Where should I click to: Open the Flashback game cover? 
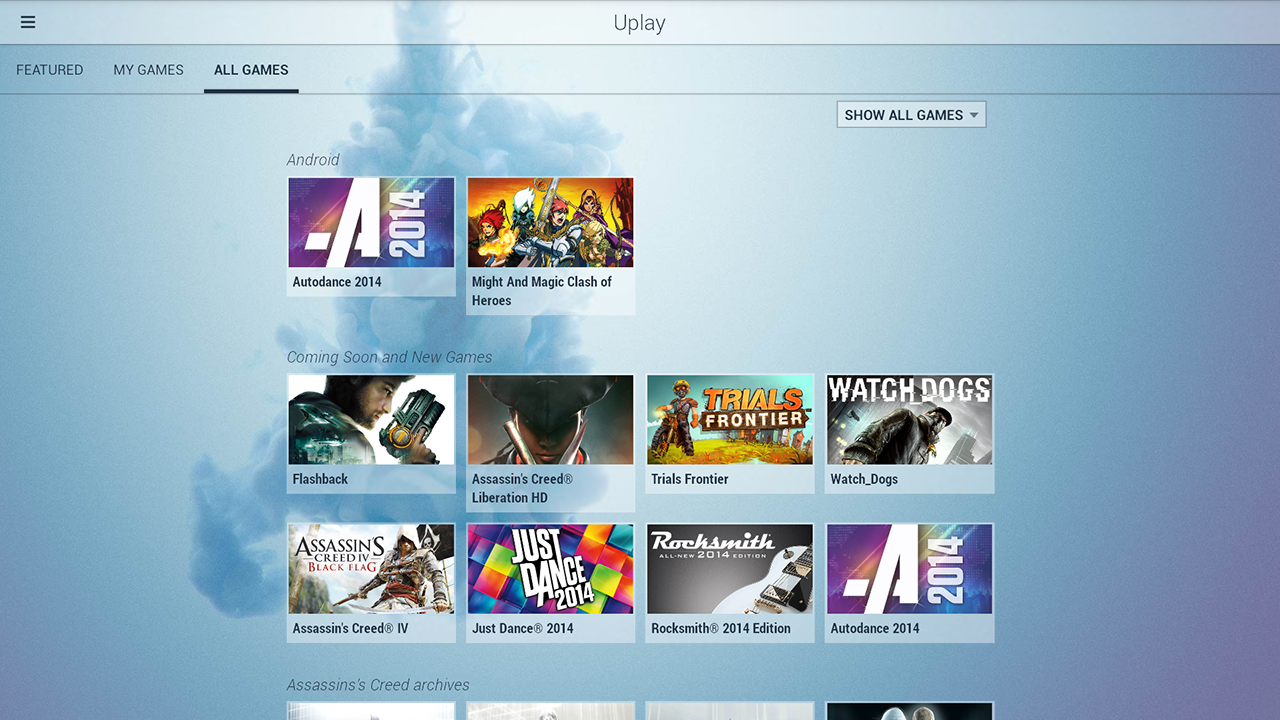click(x=371, y=420)
